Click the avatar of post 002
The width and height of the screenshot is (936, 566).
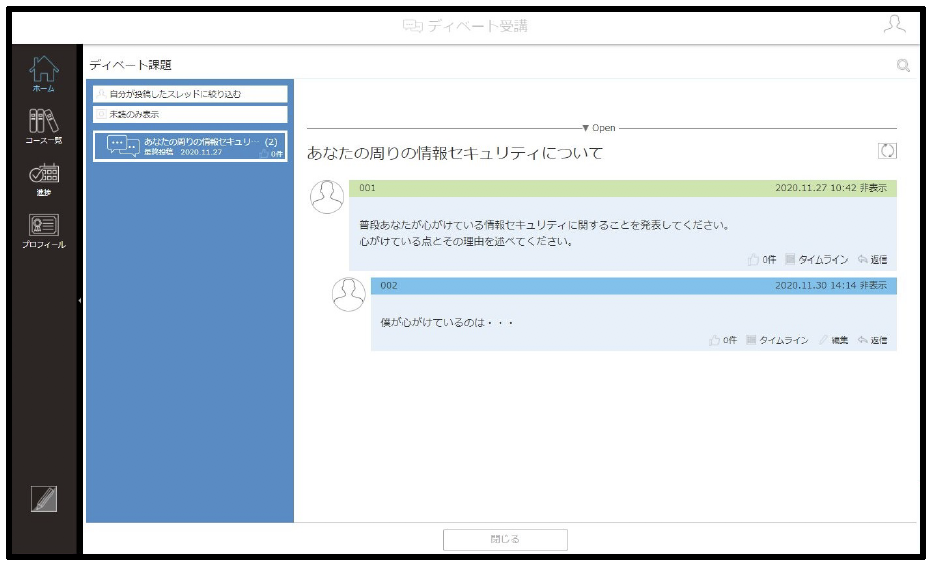click(x=349, y=294)
